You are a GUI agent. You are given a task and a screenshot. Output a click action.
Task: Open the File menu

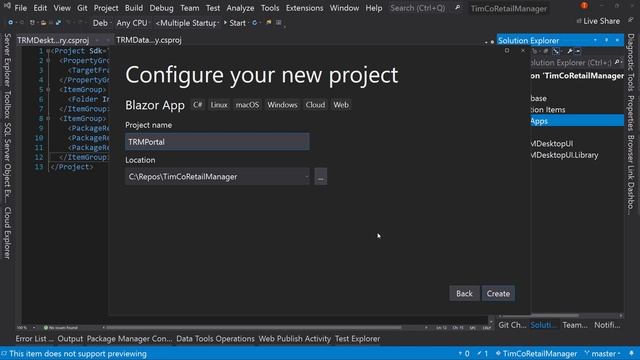tap(20, 8)
